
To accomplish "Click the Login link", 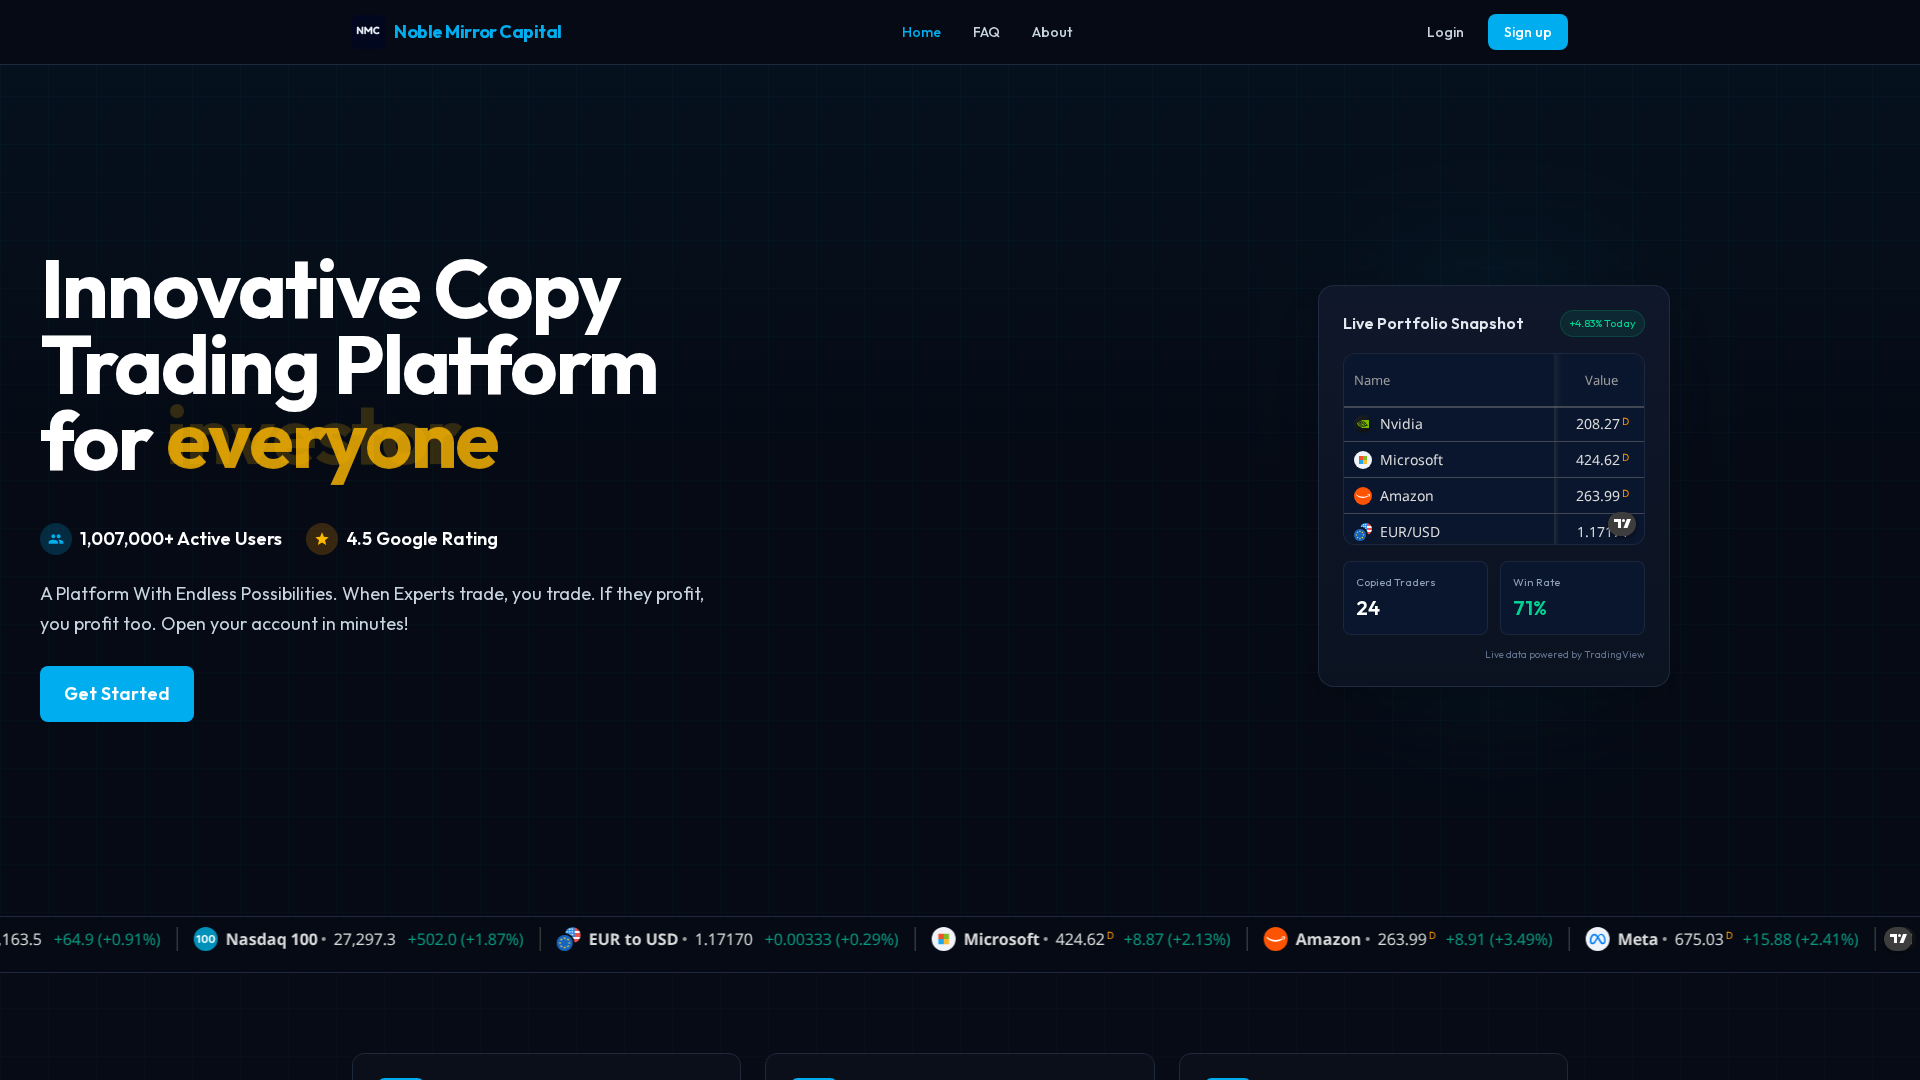I will tap(1445, 32).
